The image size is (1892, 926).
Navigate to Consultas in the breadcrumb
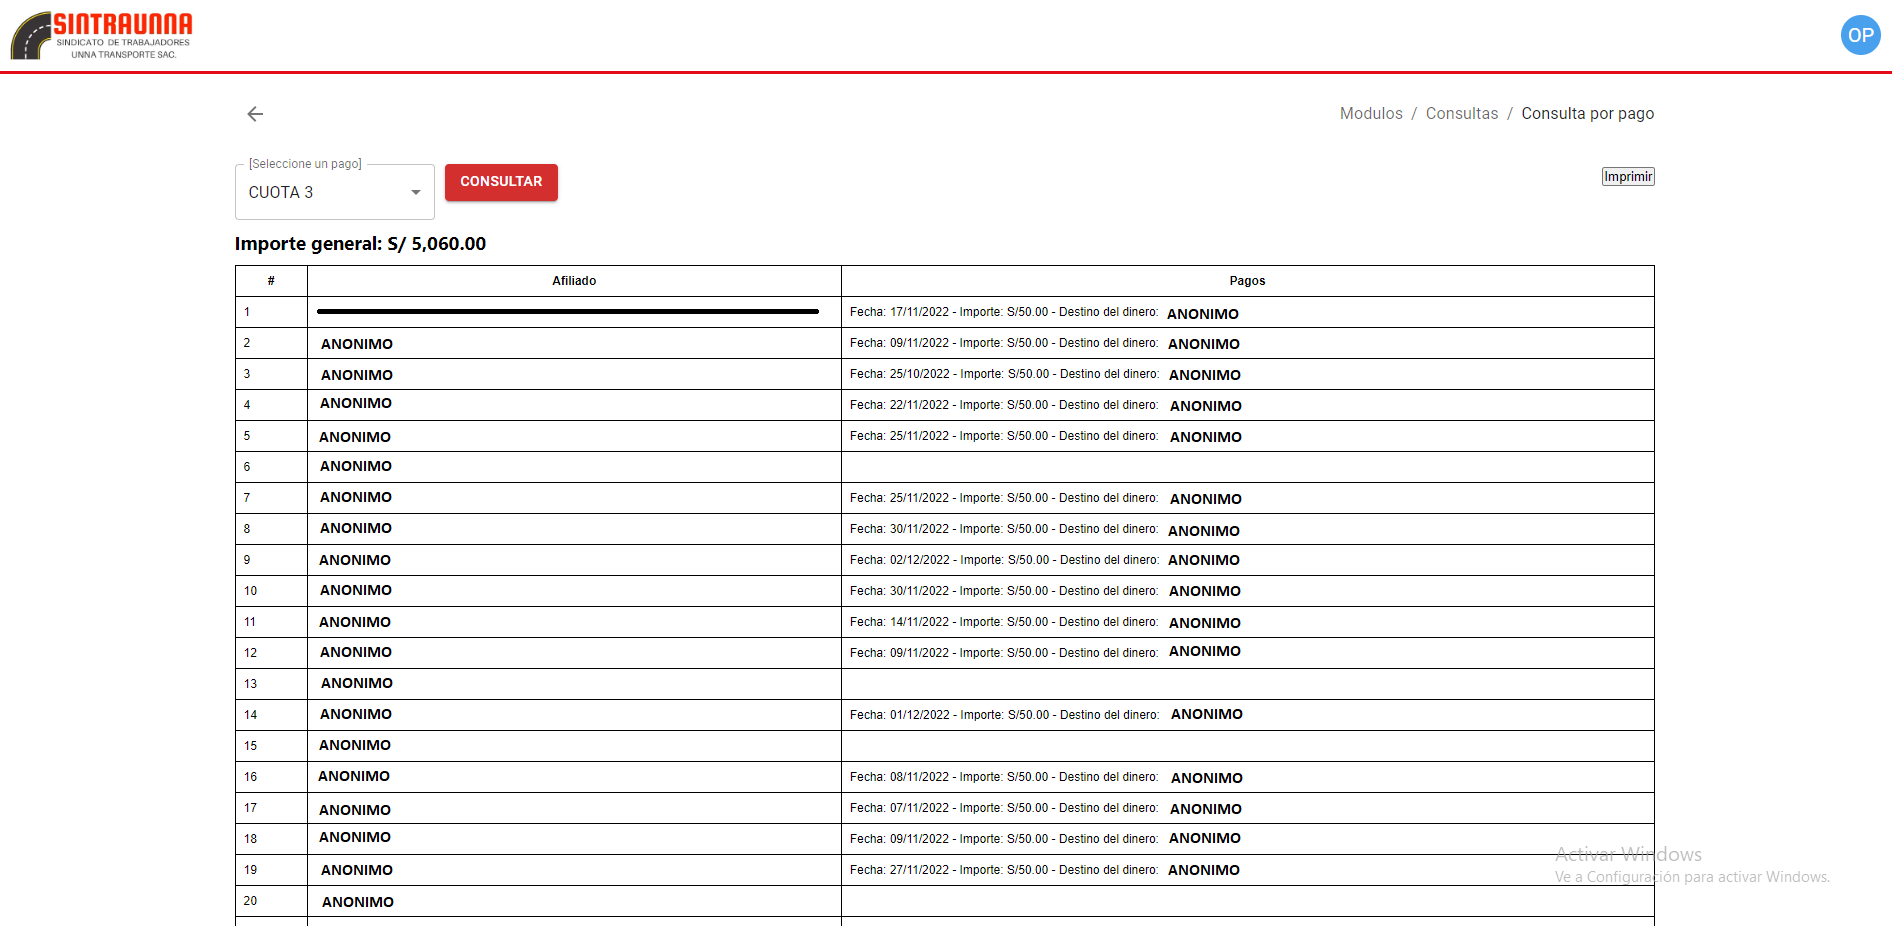click(x=1461, y=114)
